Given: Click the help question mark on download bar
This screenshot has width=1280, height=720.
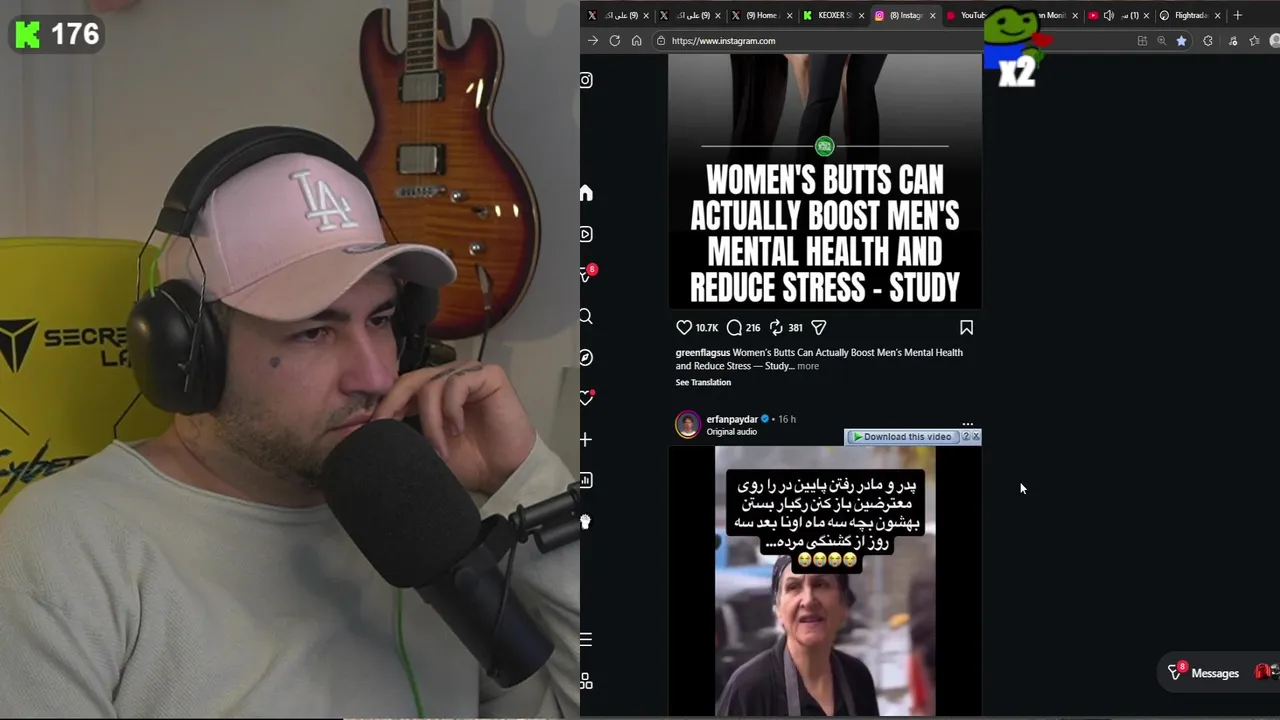Looking at the screenshot, I should pos(966,437).
